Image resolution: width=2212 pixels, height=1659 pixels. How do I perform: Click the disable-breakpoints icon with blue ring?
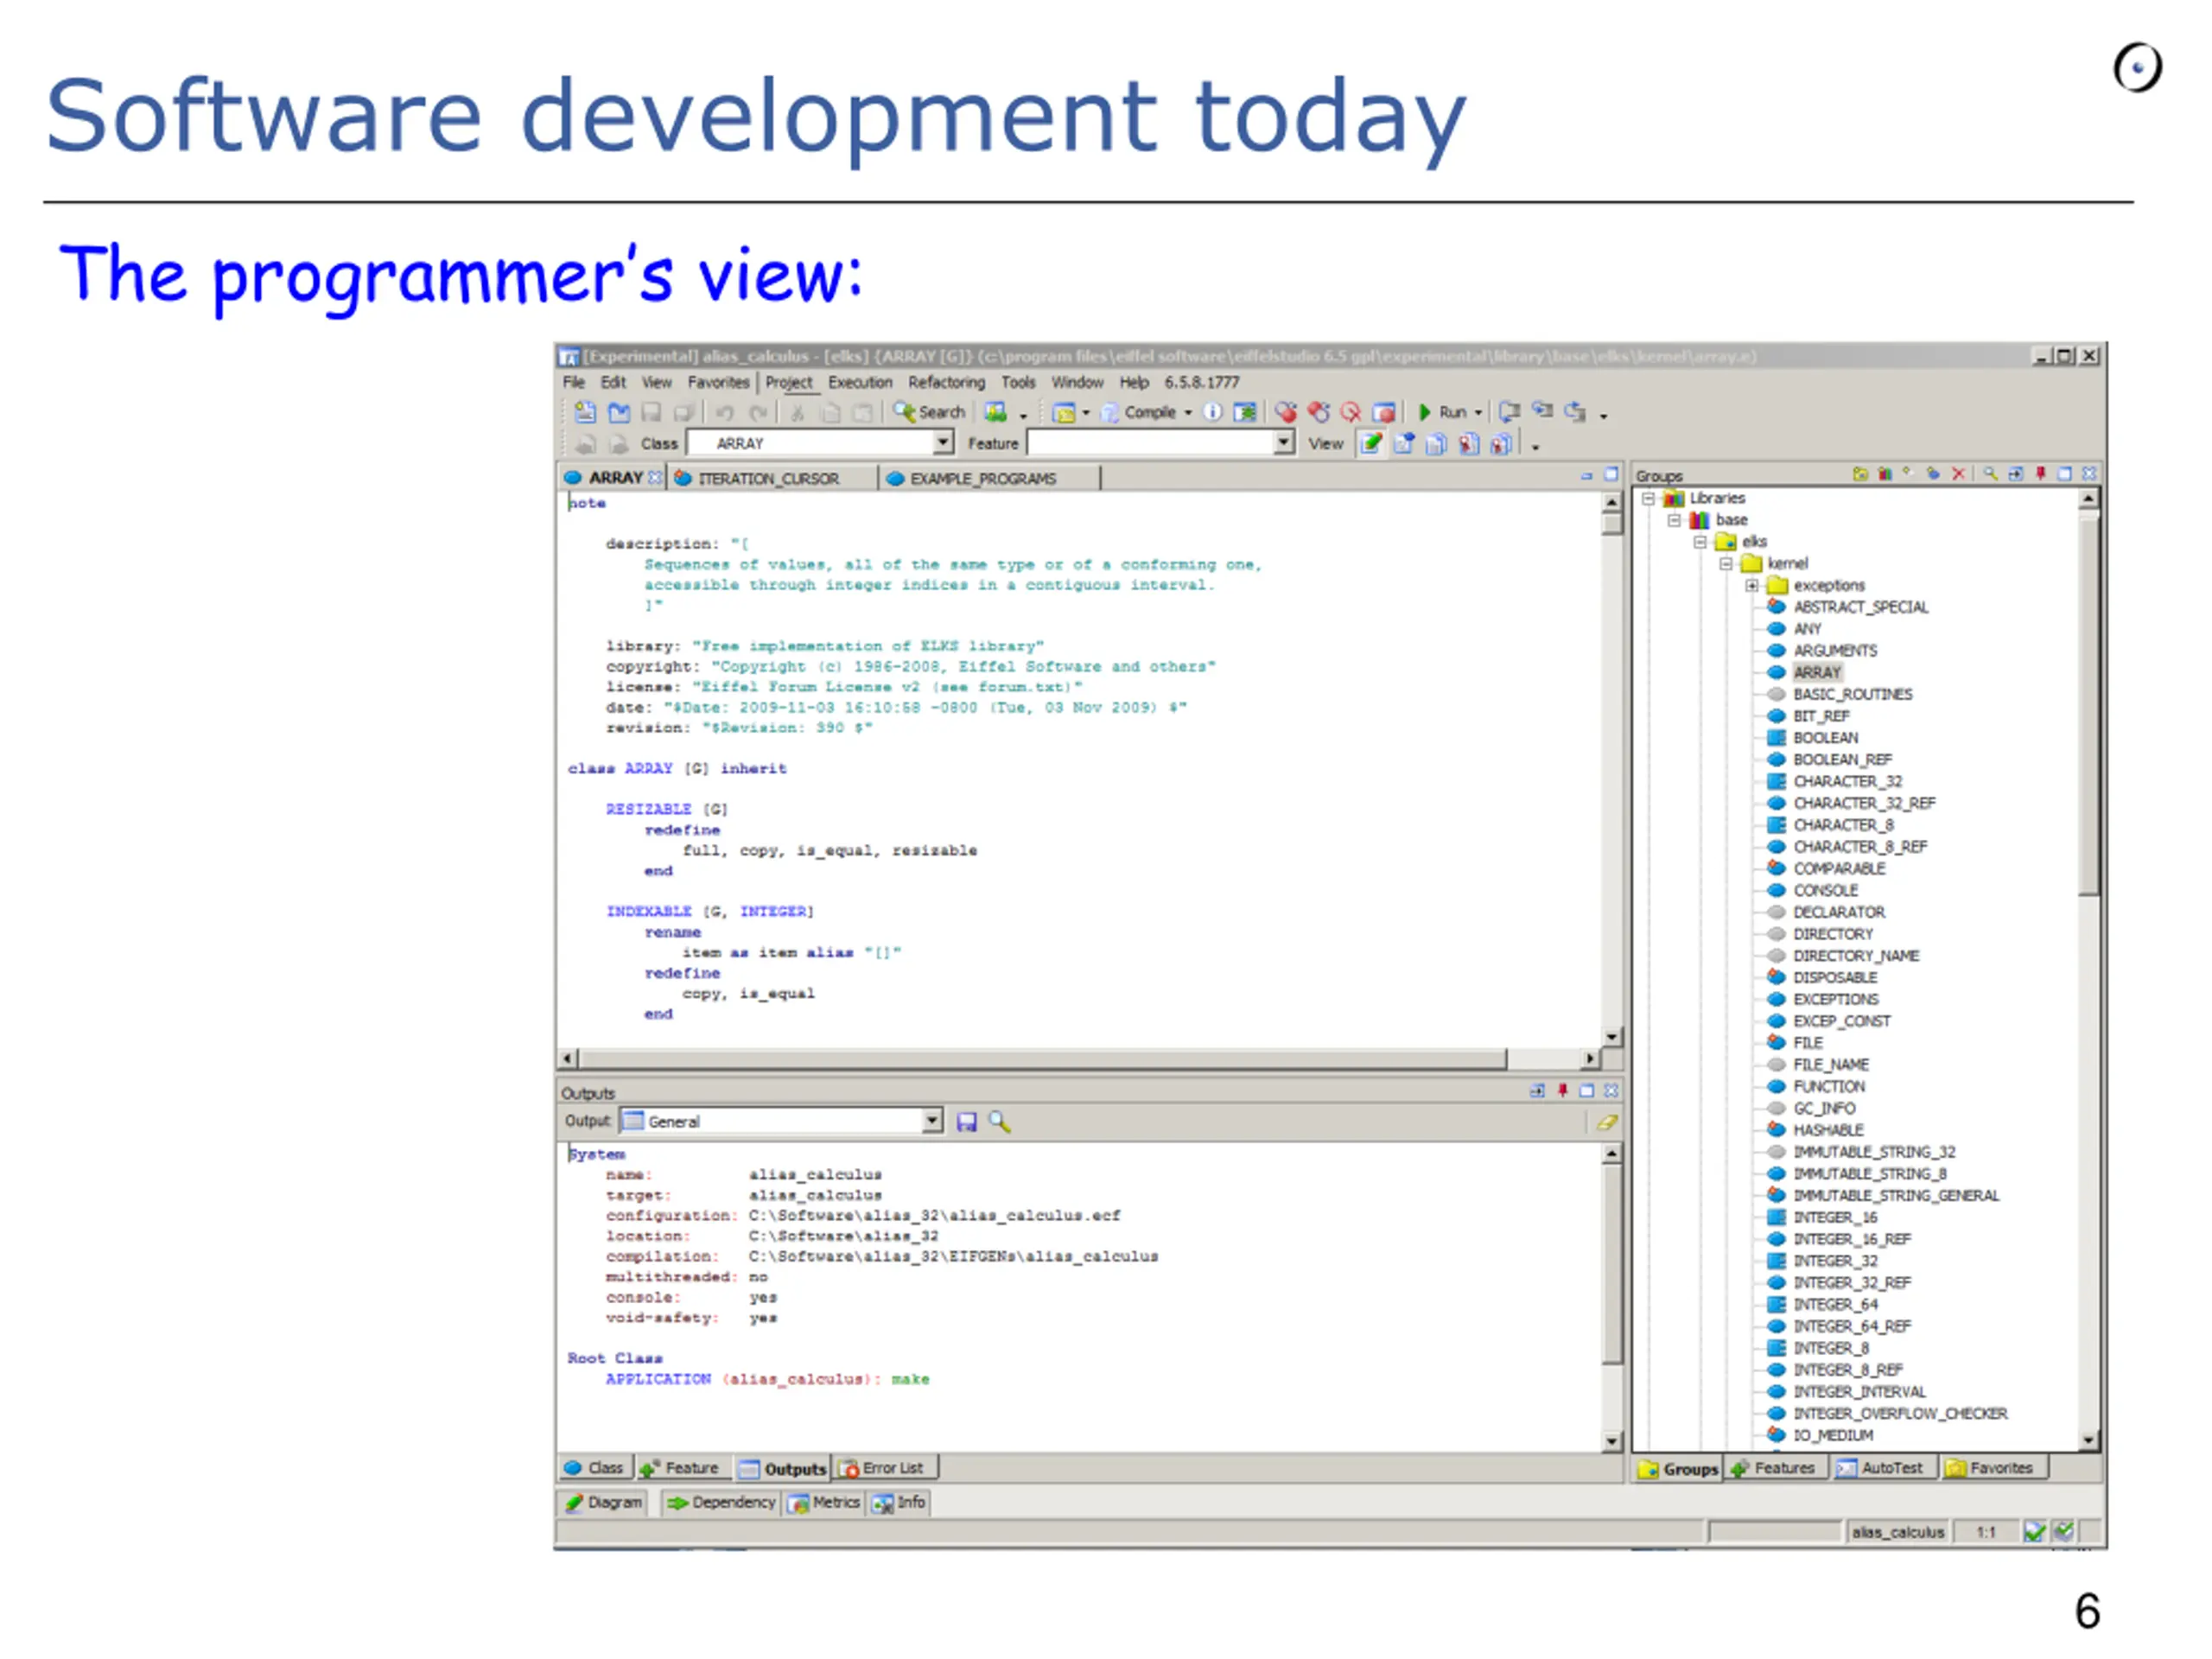point(1319,412)
